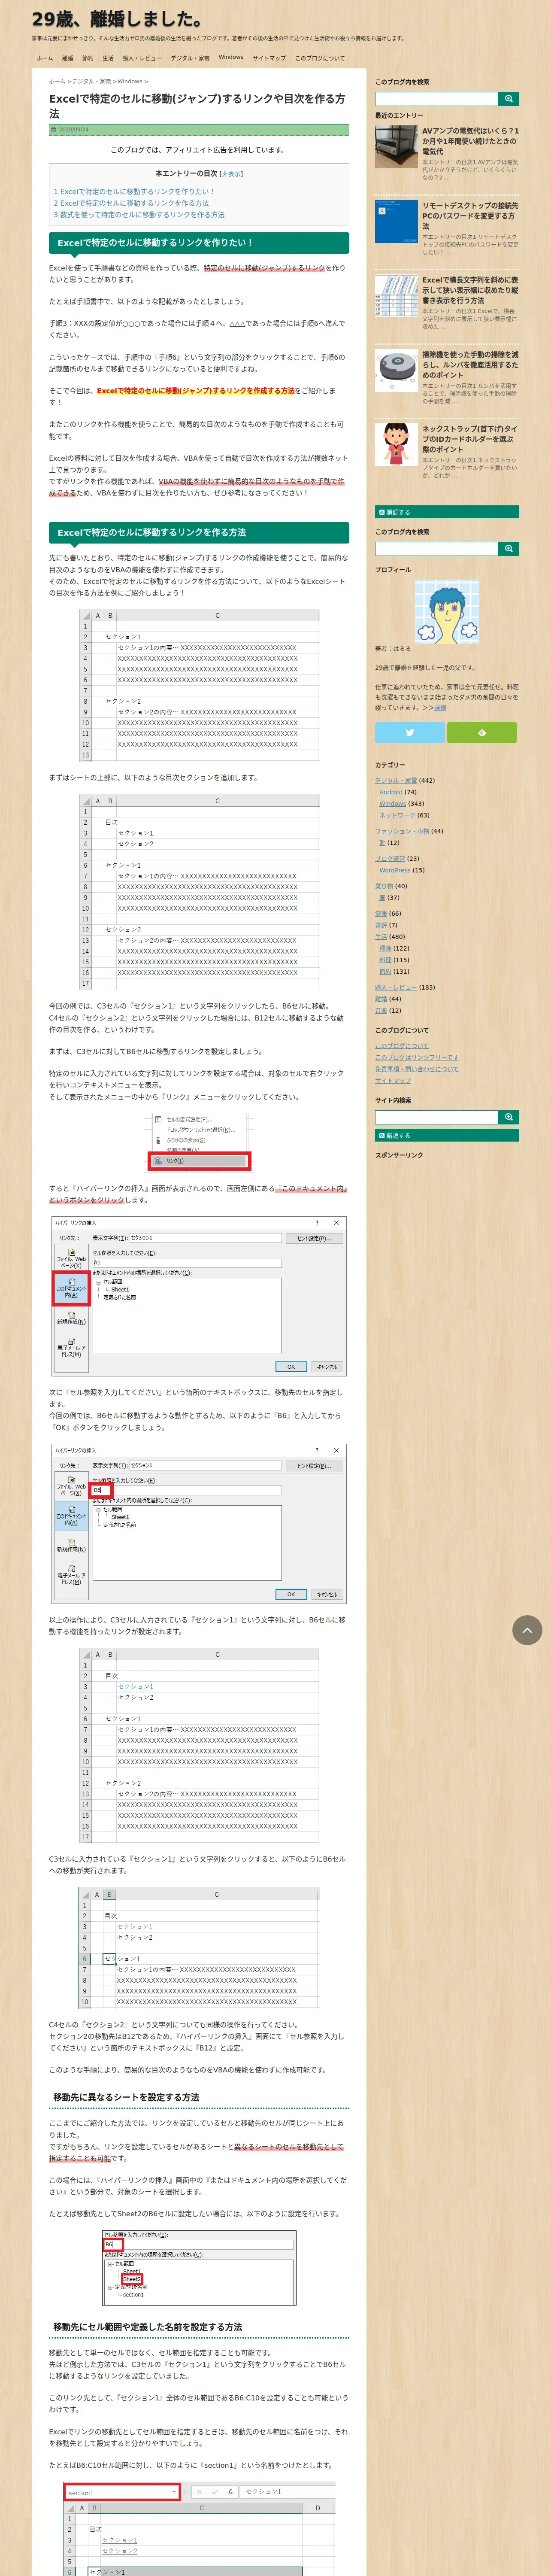551x2576 pixels.
Task: Open the 掃除機を使った手動の掃除 entry title
Action: (x=470, y=365)
